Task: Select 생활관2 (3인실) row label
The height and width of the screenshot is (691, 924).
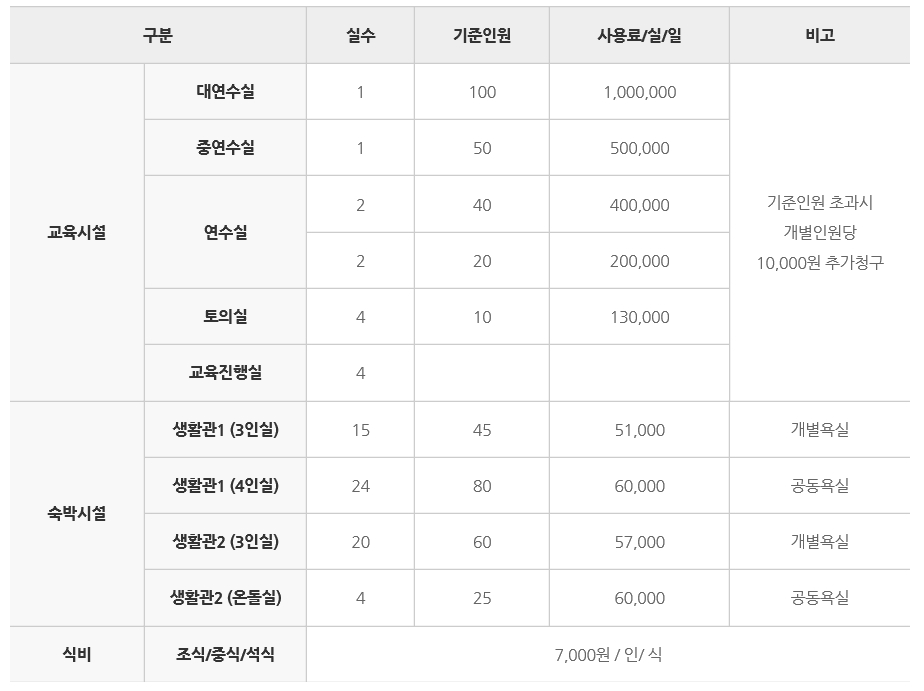Action: point(225,541)
